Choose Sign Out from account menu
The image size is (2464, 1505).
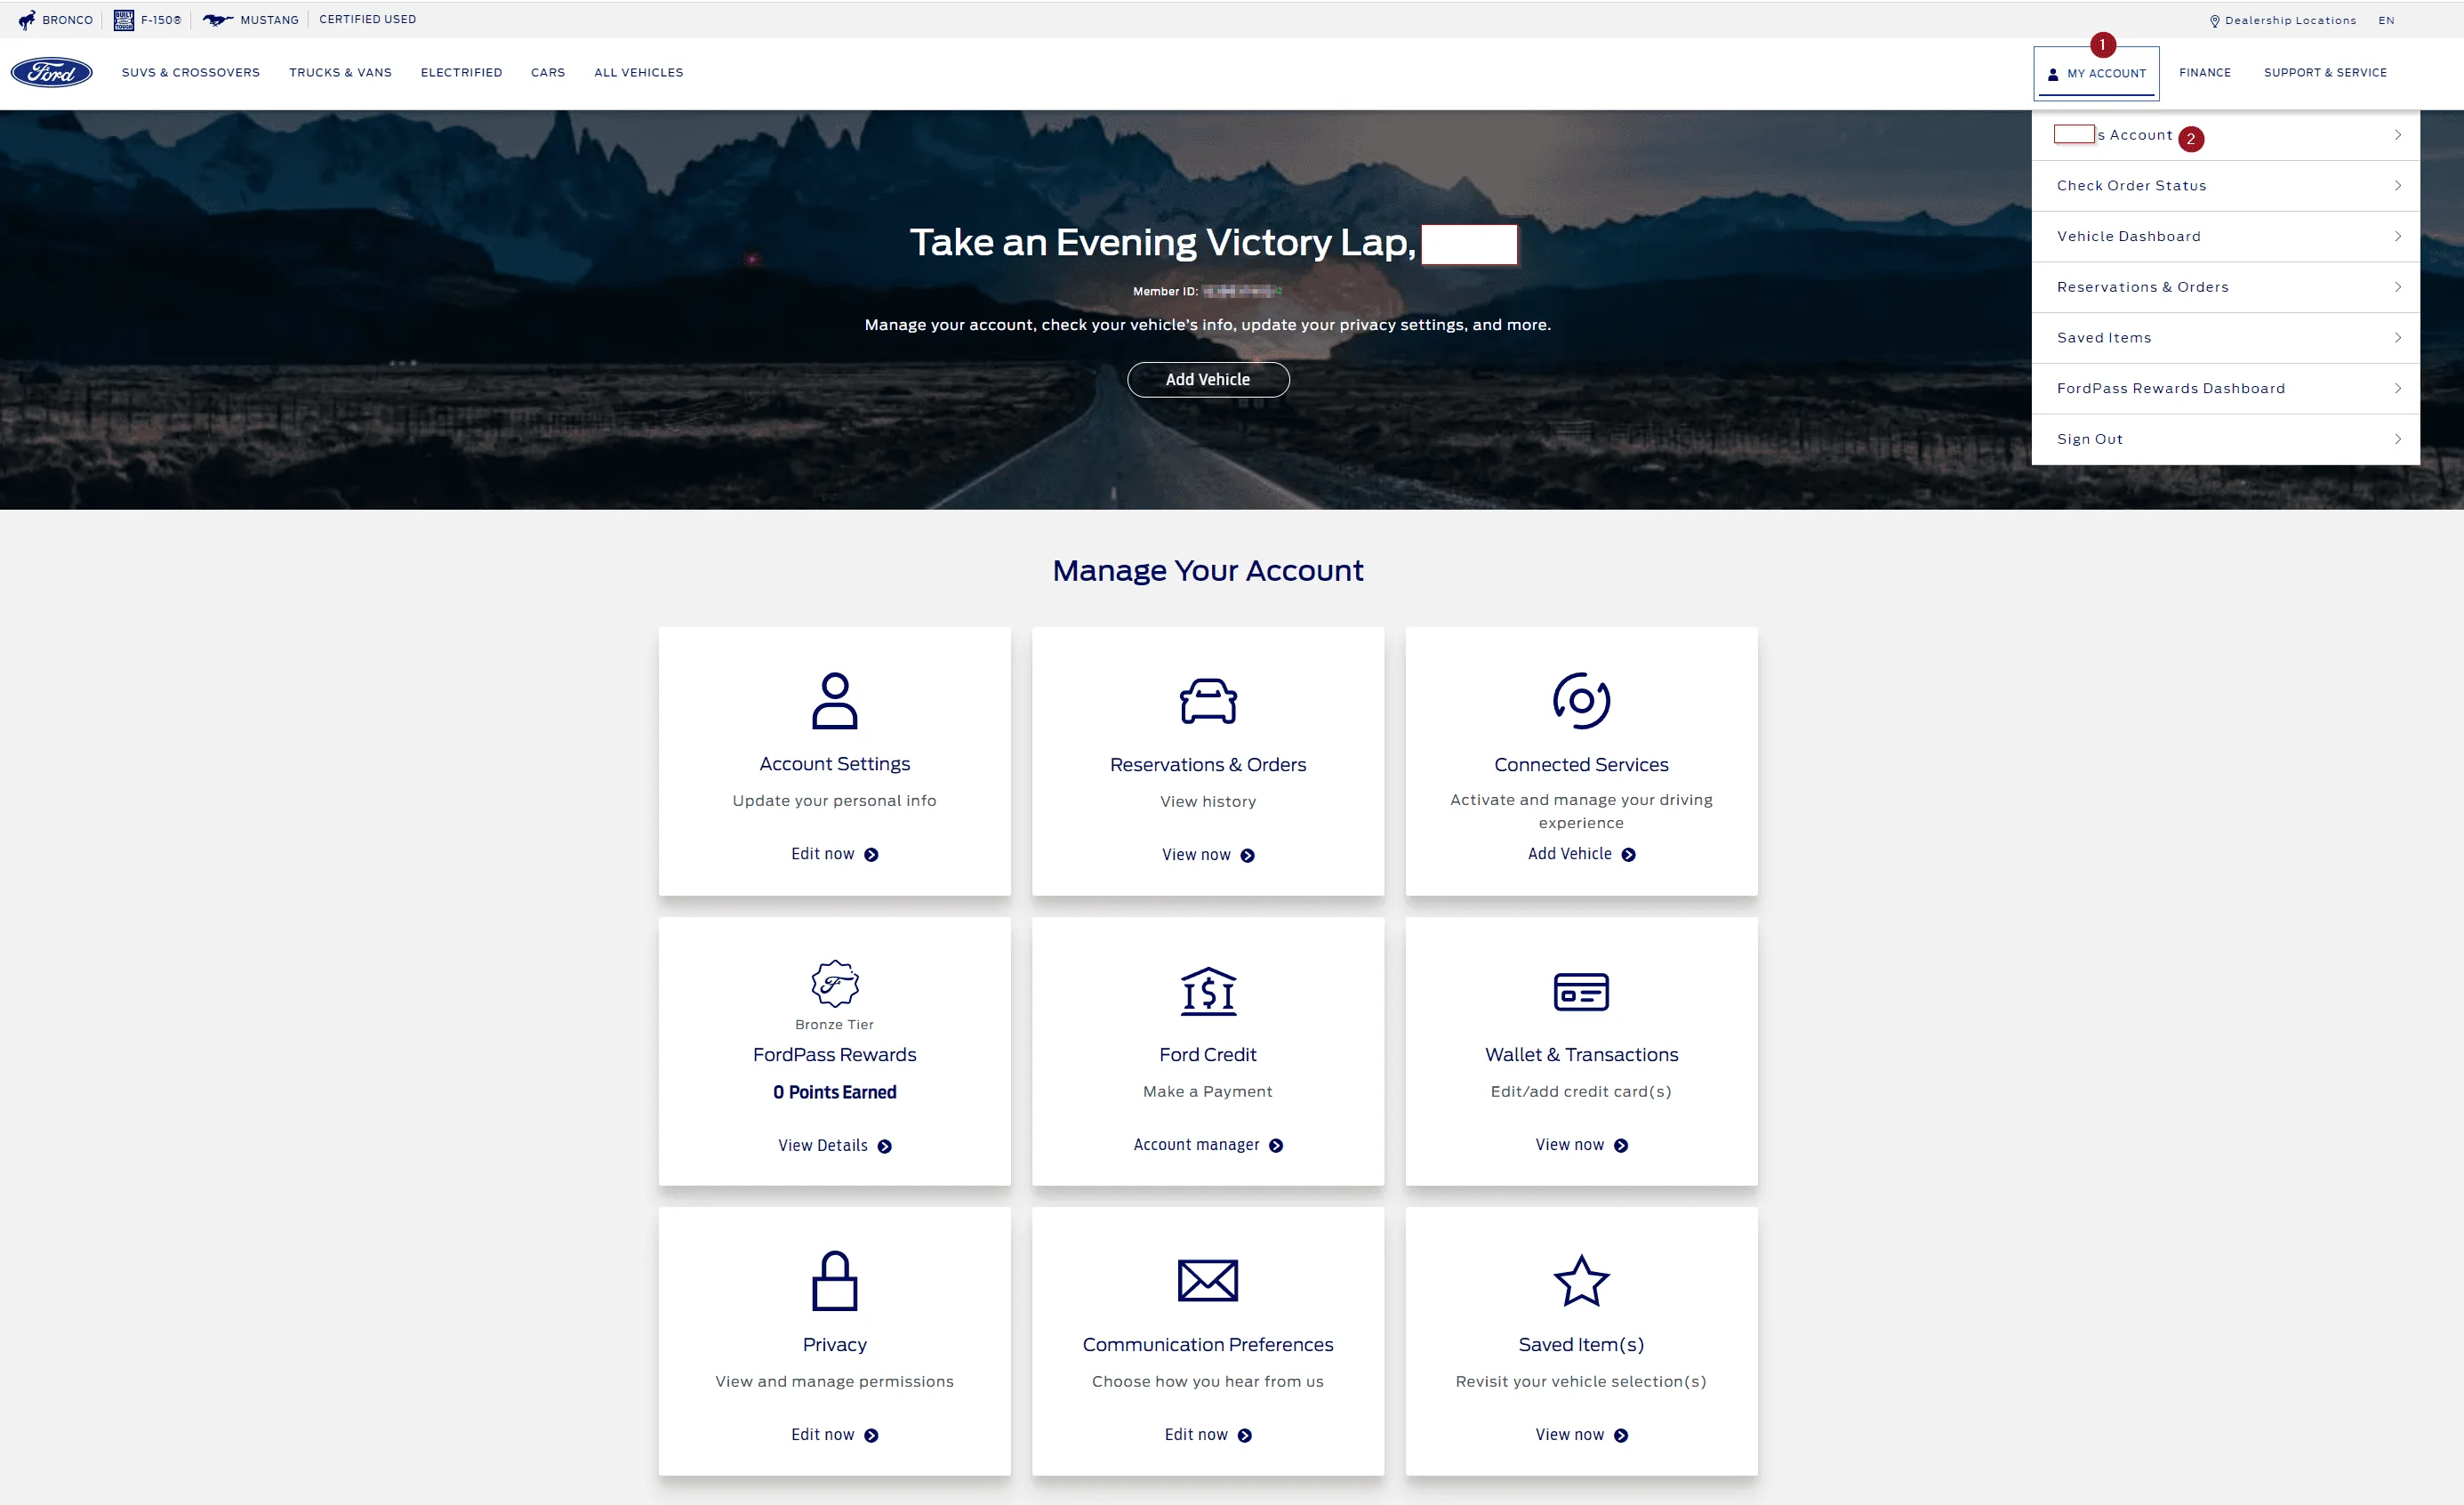(2226, 439)
